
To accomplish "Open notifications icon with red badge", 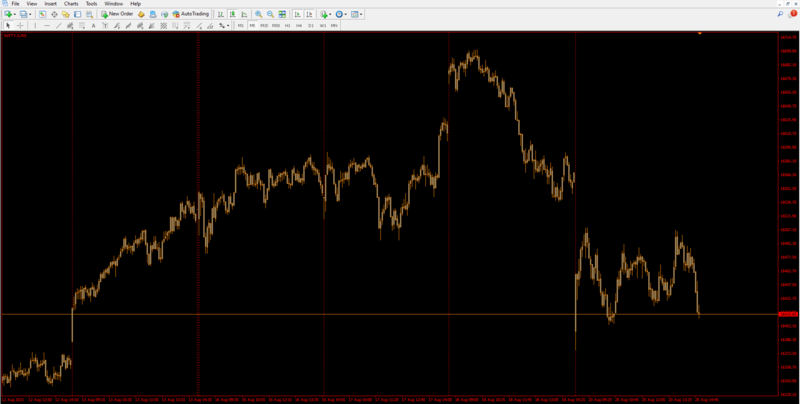I will 792,14.
